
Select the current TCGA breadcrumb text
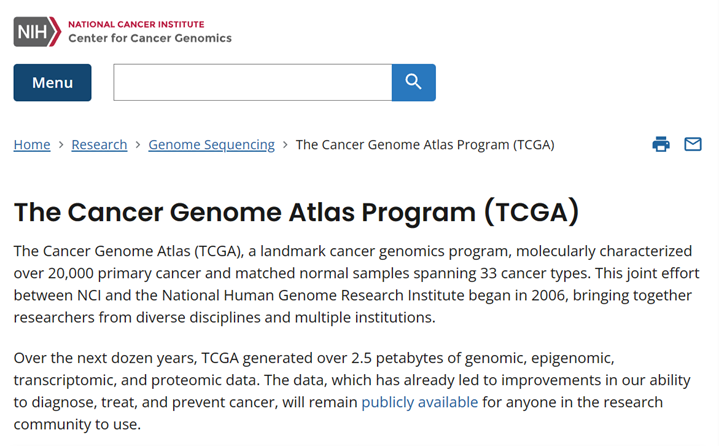click(425, 145)
